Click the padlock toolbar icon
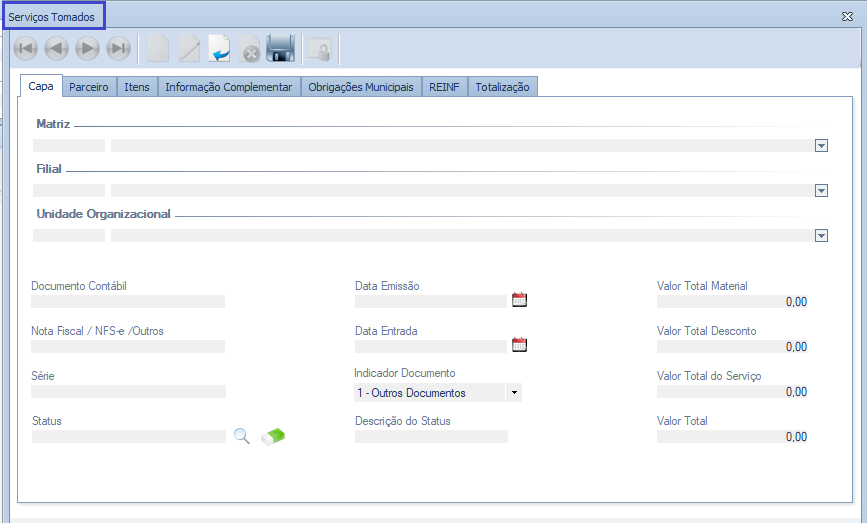This screenshot has height=523, width=867. click(x=319, y=48)
